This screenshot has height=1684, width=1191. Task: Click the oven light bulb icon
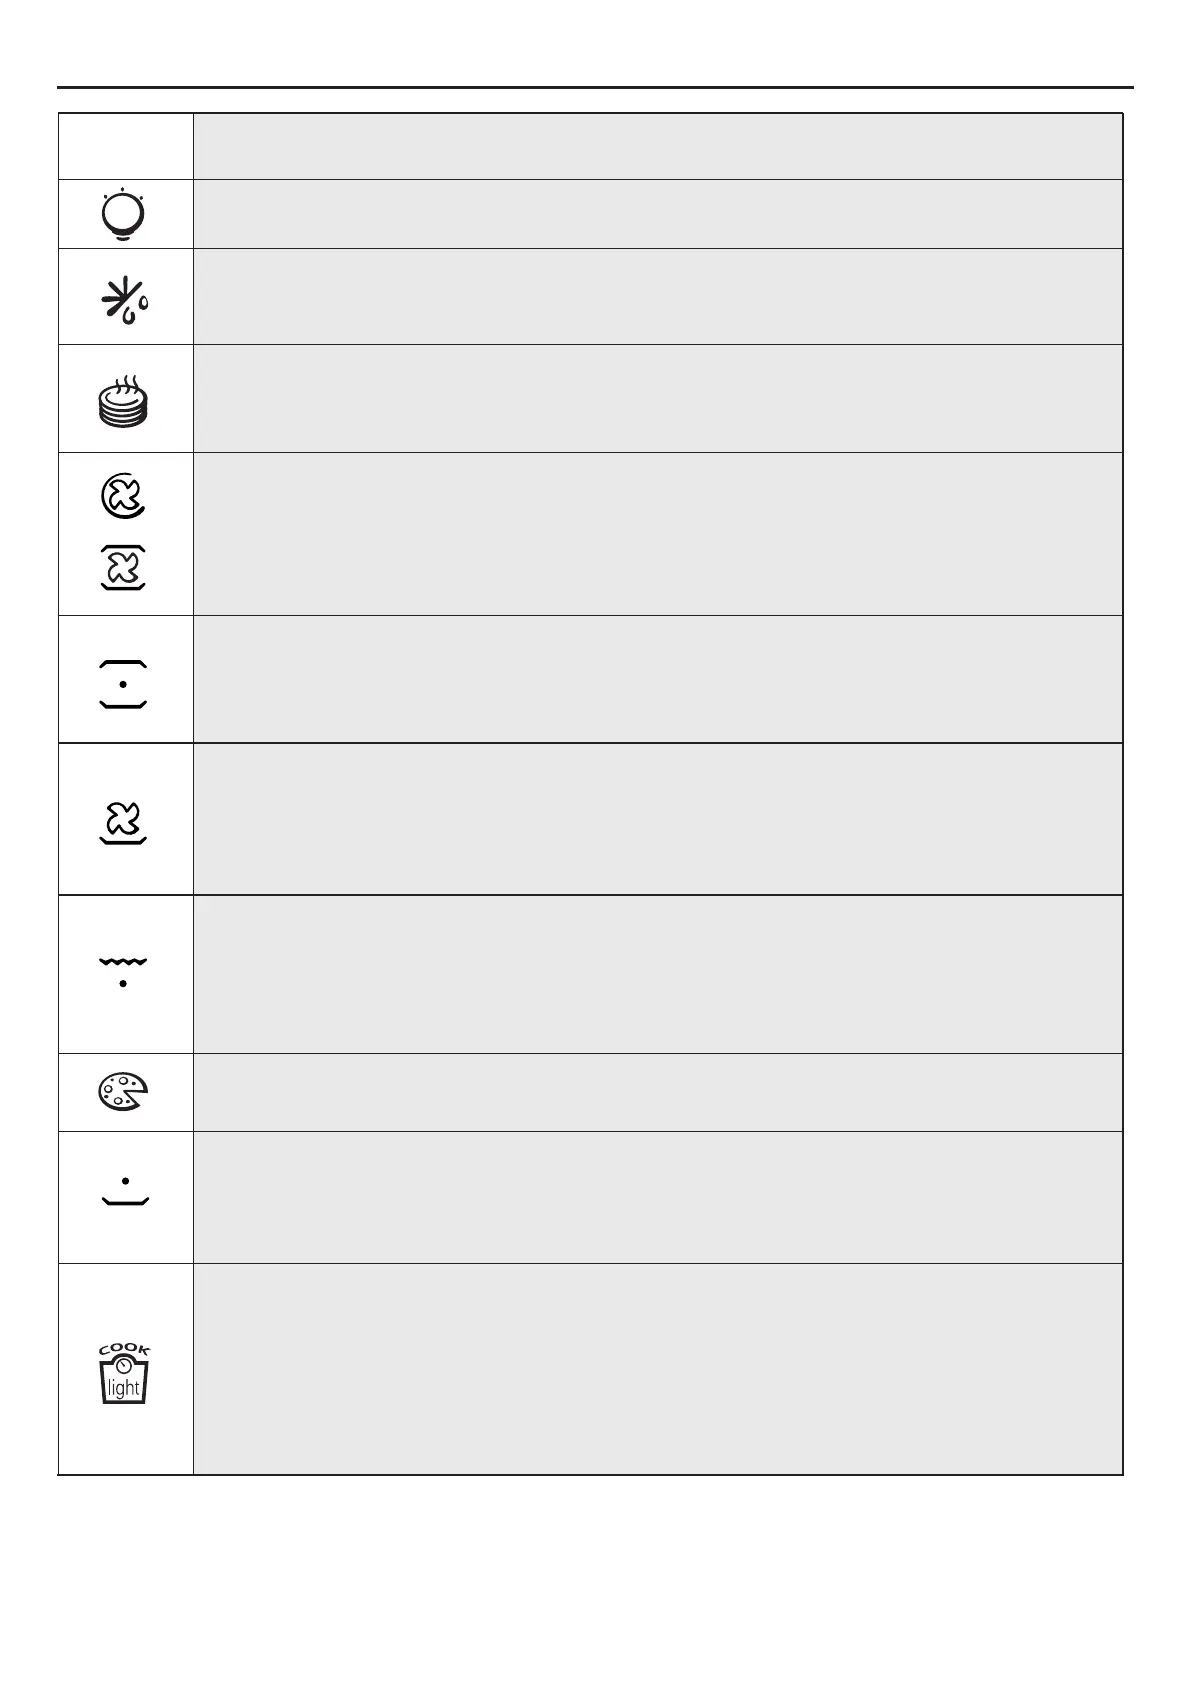[x=124, y=214]
